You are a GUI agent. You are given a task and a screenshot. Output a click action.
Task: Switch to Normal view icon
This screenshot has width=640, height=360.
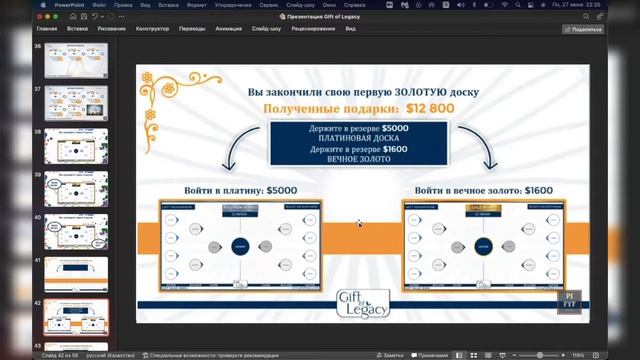pos(459,356)
